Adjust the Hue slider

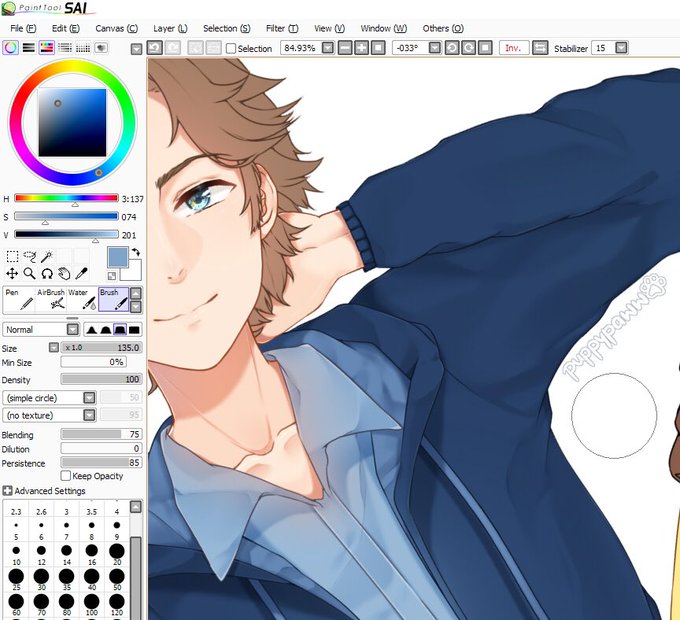click(66, 199)
